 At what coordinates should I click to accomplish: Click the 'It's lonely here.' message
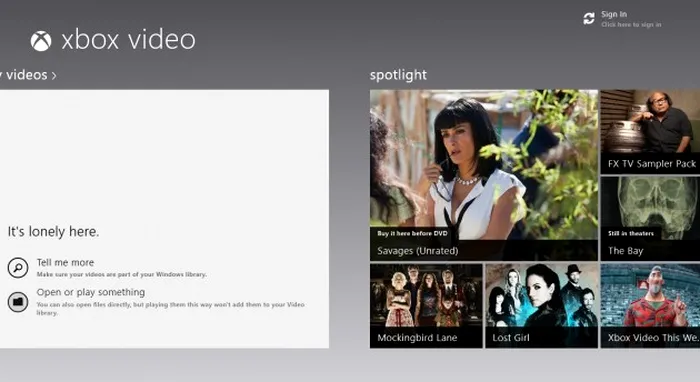[53, 232]
